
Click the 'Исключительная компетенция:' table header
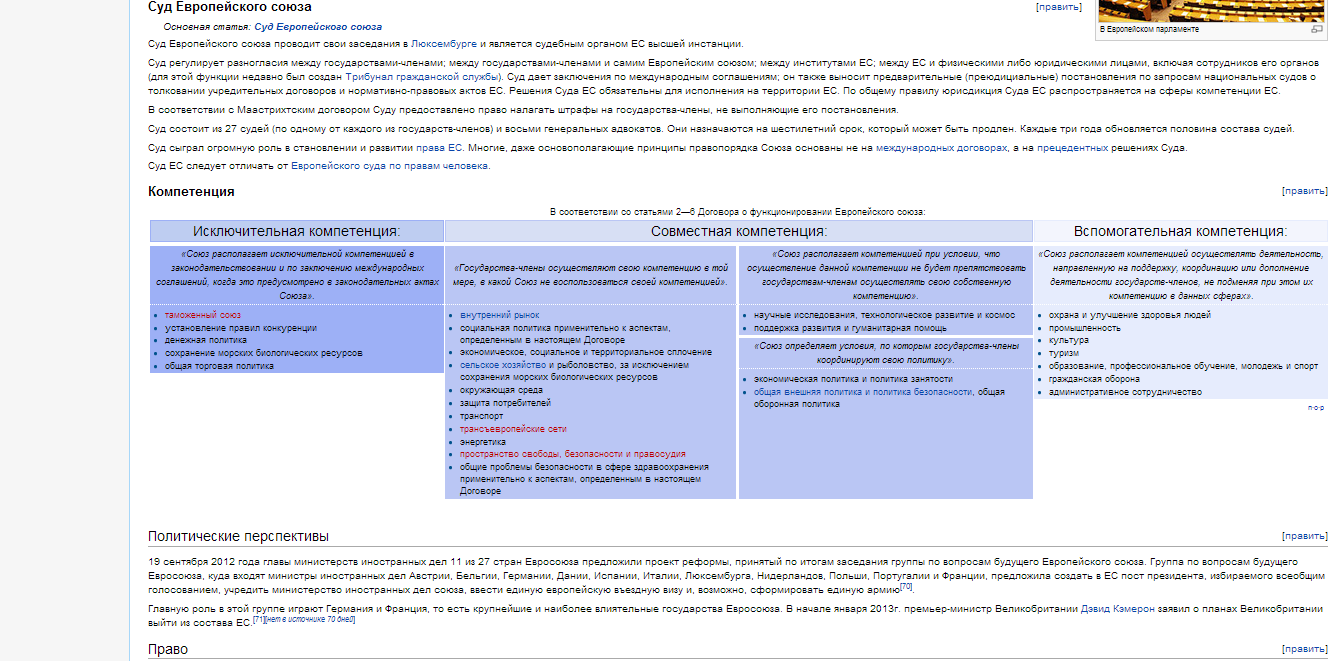coord(297,231)
